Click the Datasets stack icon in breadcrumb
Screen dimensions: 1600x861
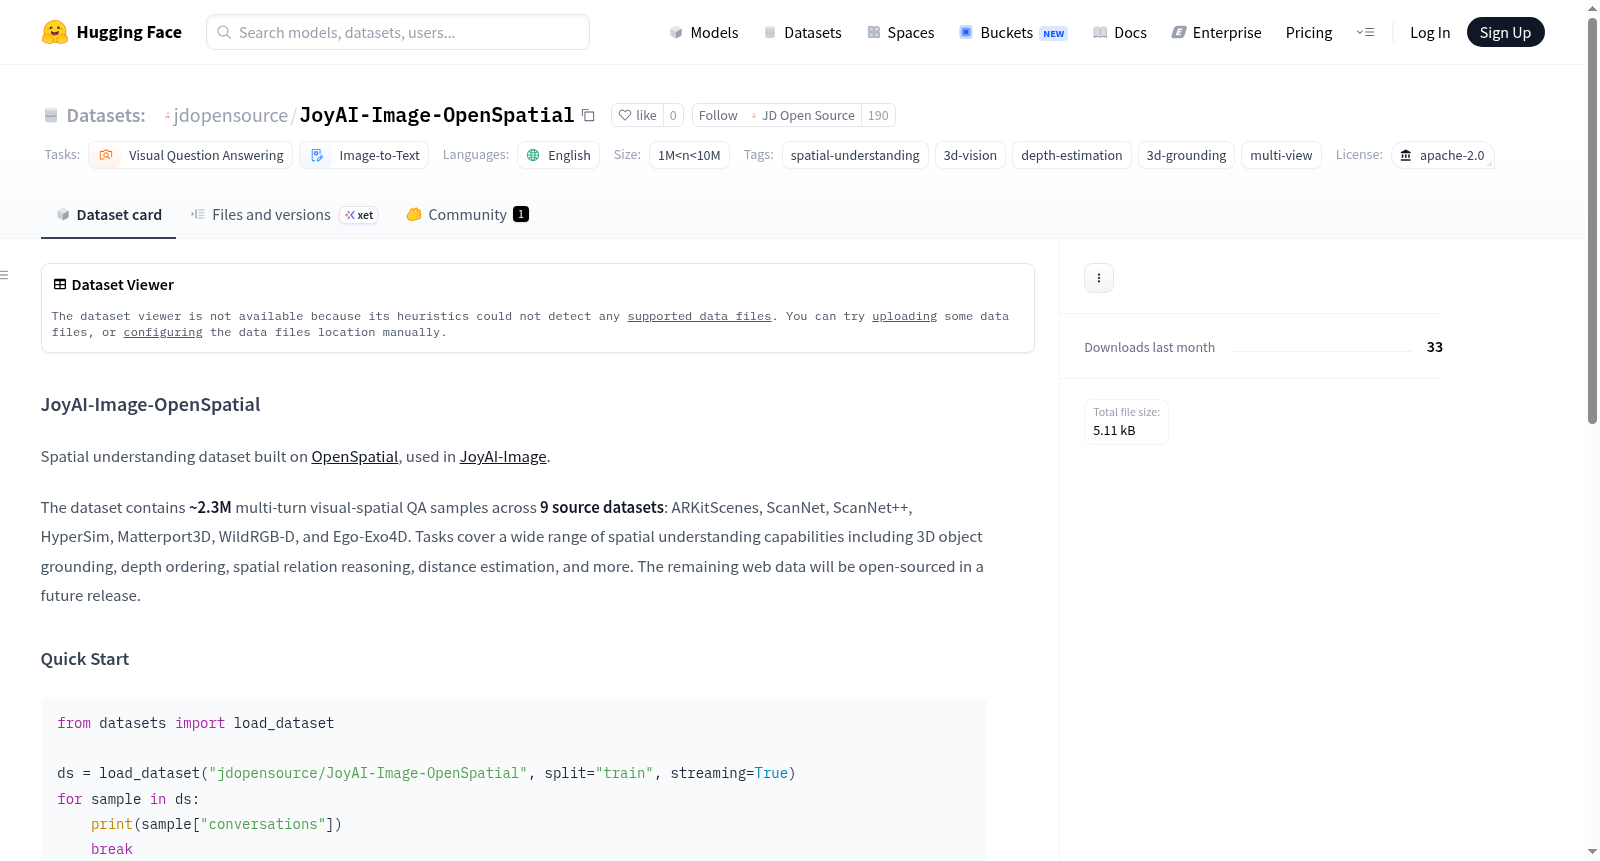[x=51, y=116]
